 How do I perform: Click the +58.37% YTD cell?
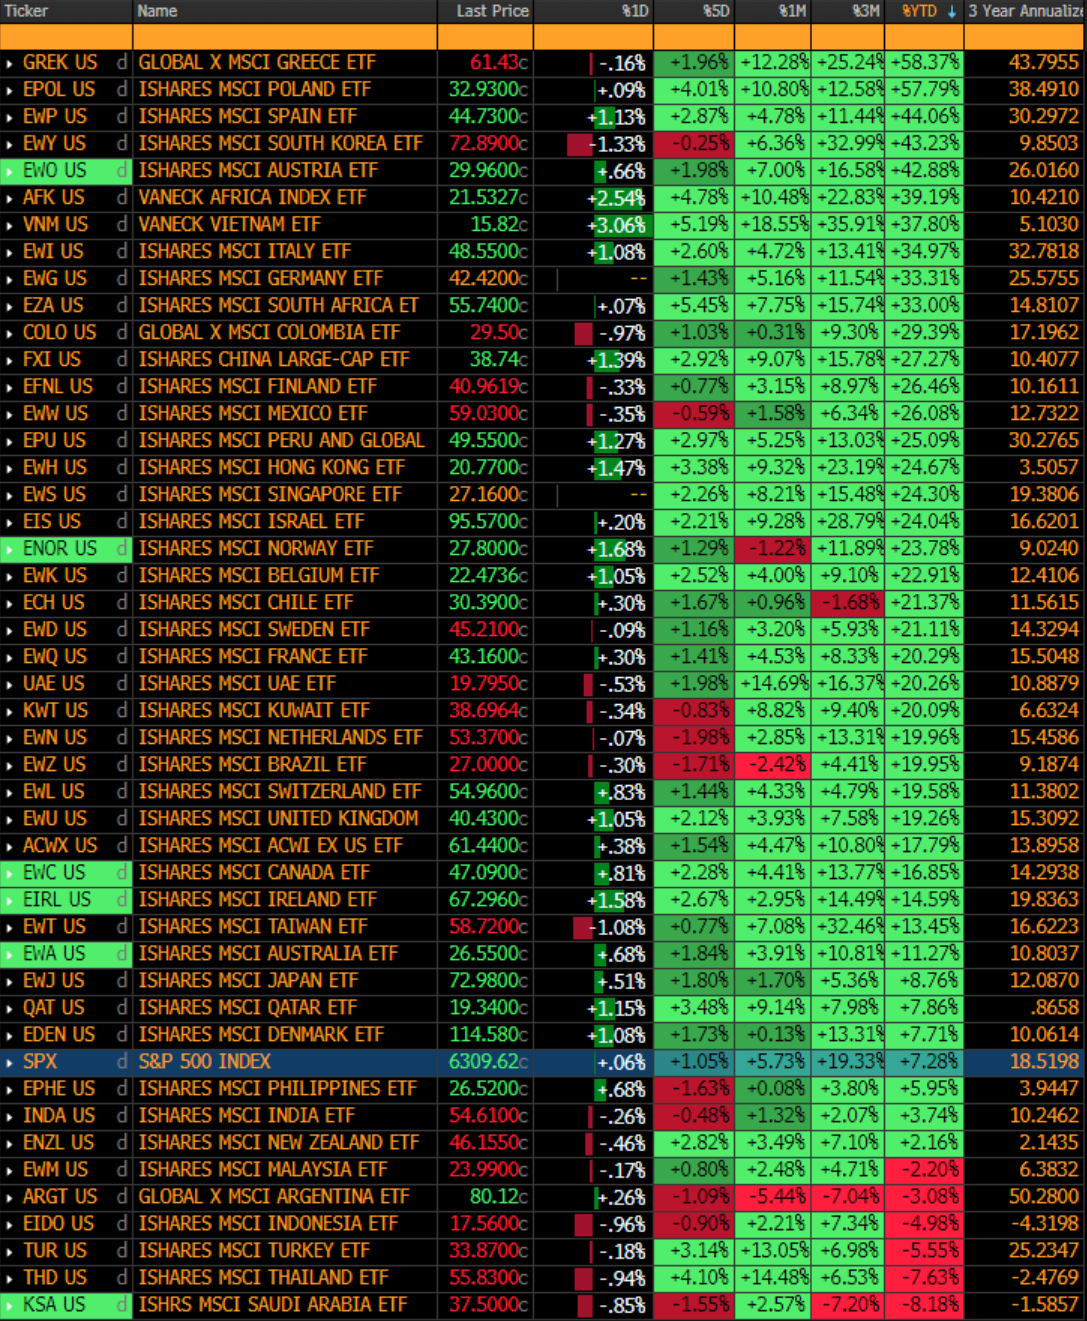point(924,63)
